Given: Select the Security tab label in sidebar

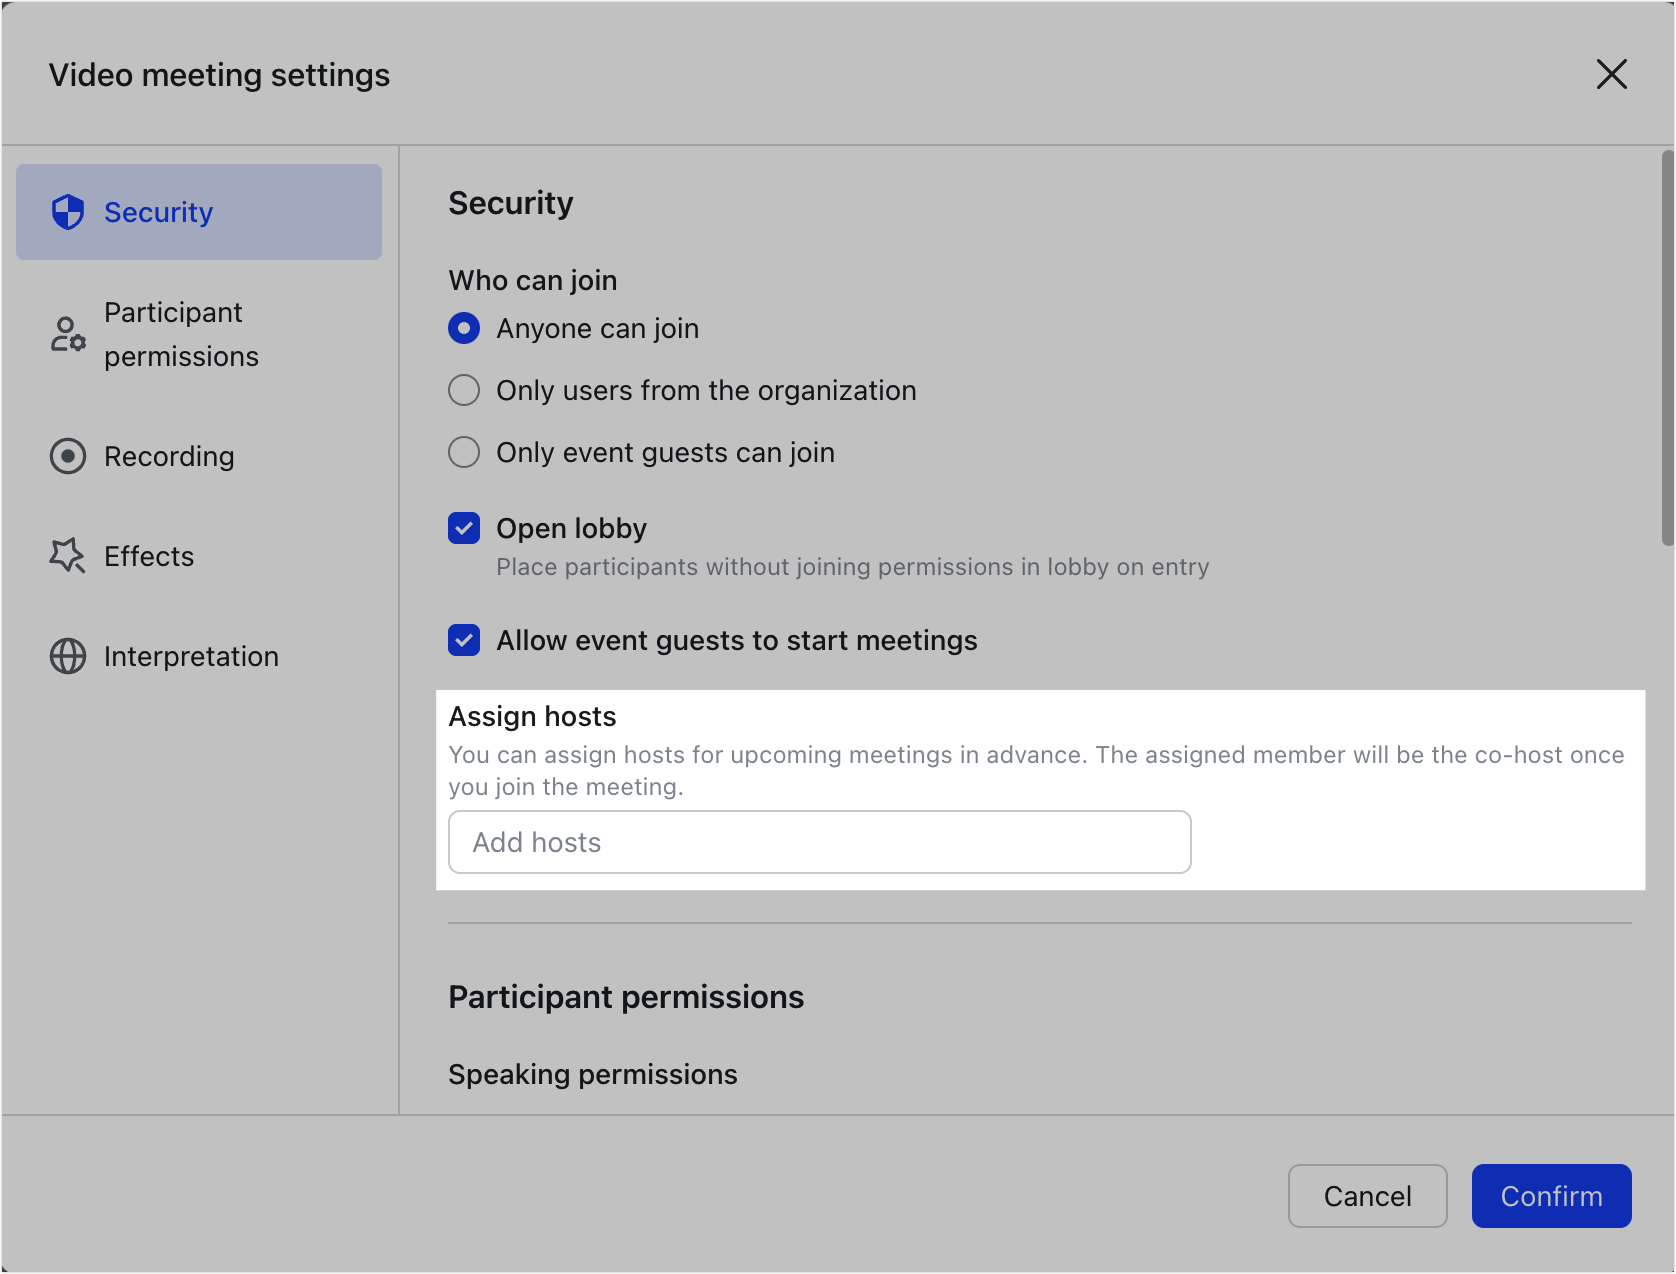Looking at the screenshot, I should point(158,212).
